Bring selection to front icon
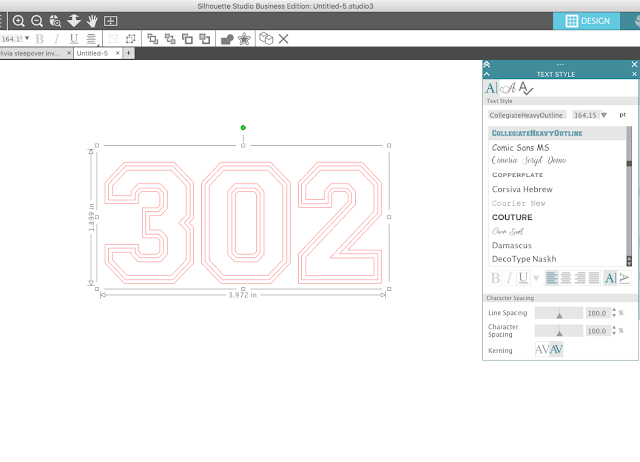The image size is (640, 462). click(x=153, y=39)
